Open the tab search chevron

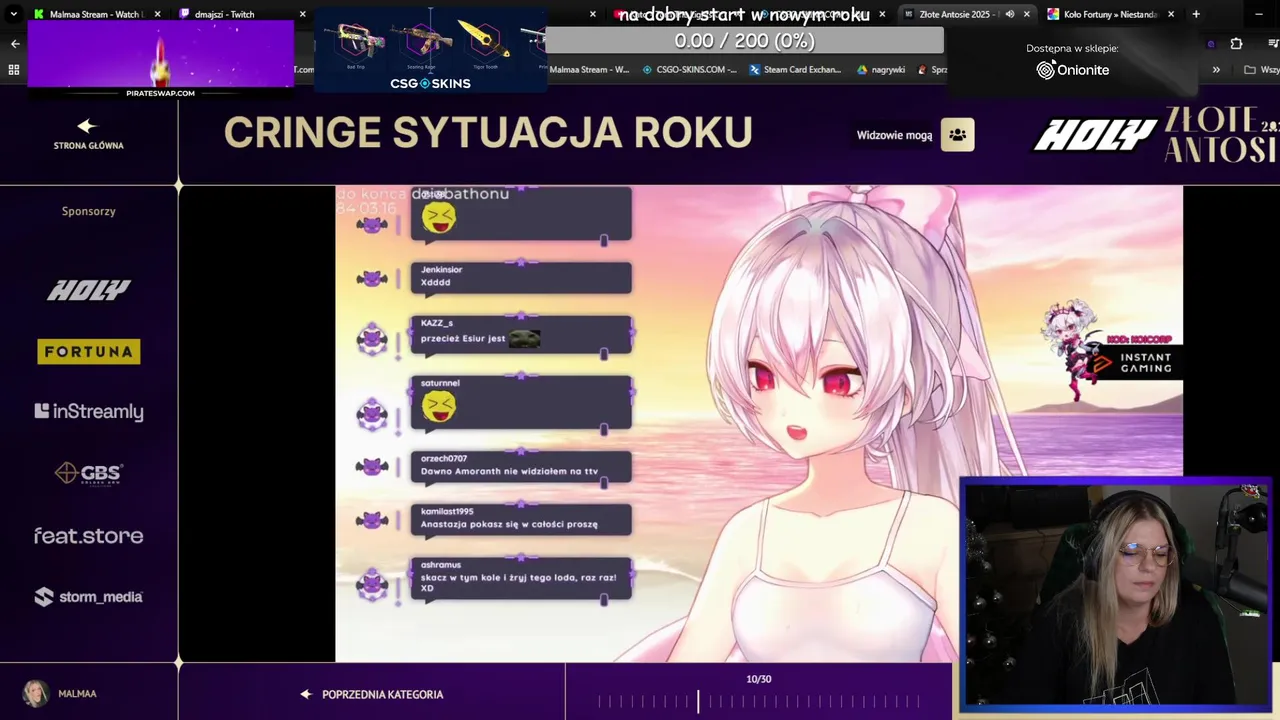[13, 14]
